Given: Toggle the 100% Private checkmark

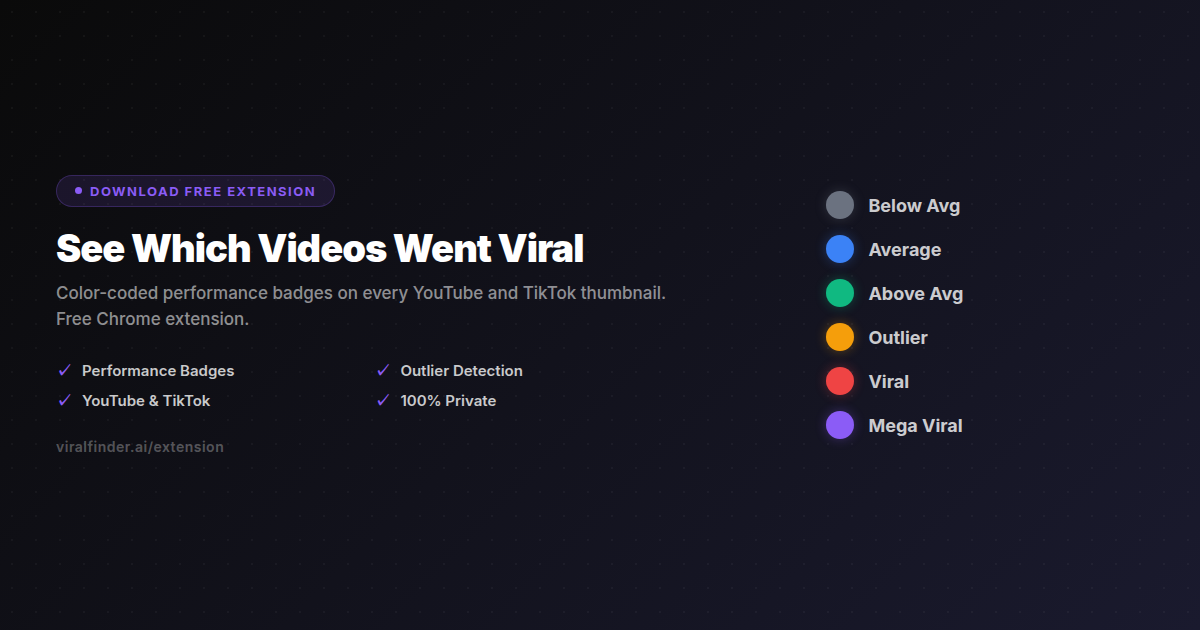Looking at the screenshot, I should click(x=382, y=400).
